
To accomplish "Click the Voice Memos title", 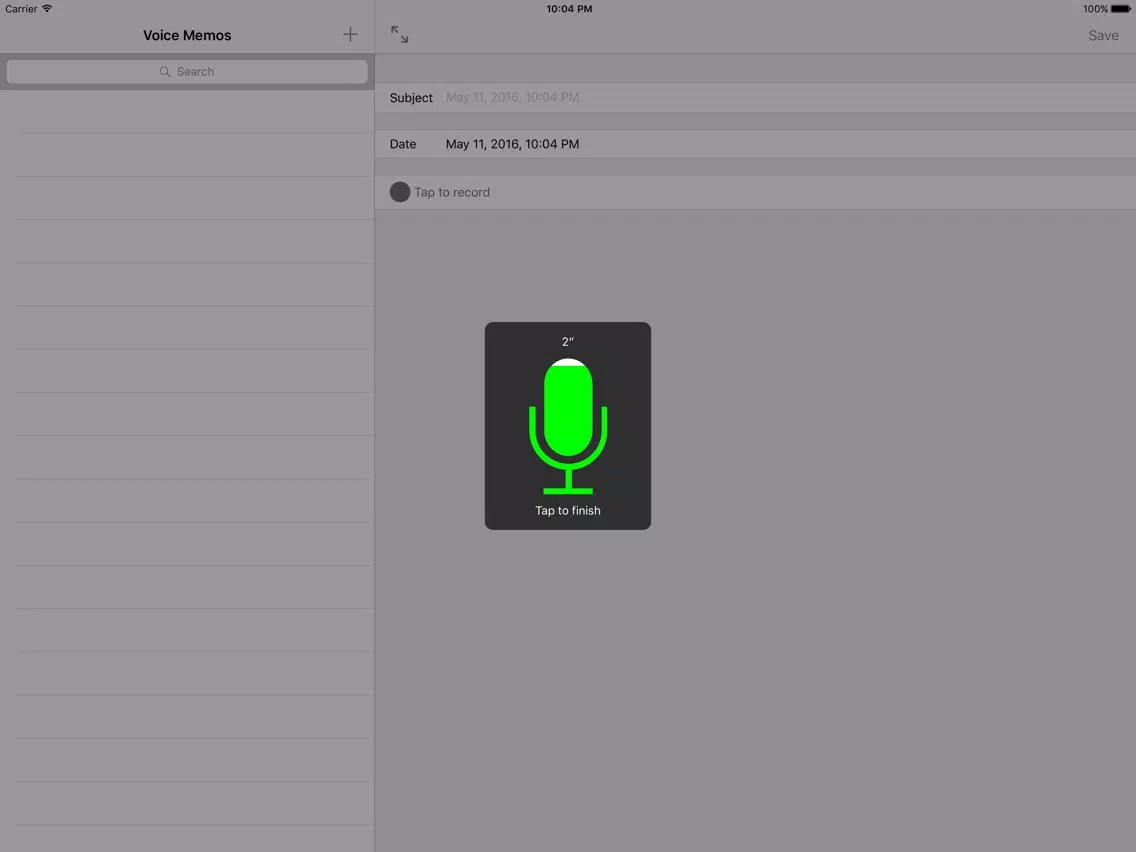I will tap(187, 36).
